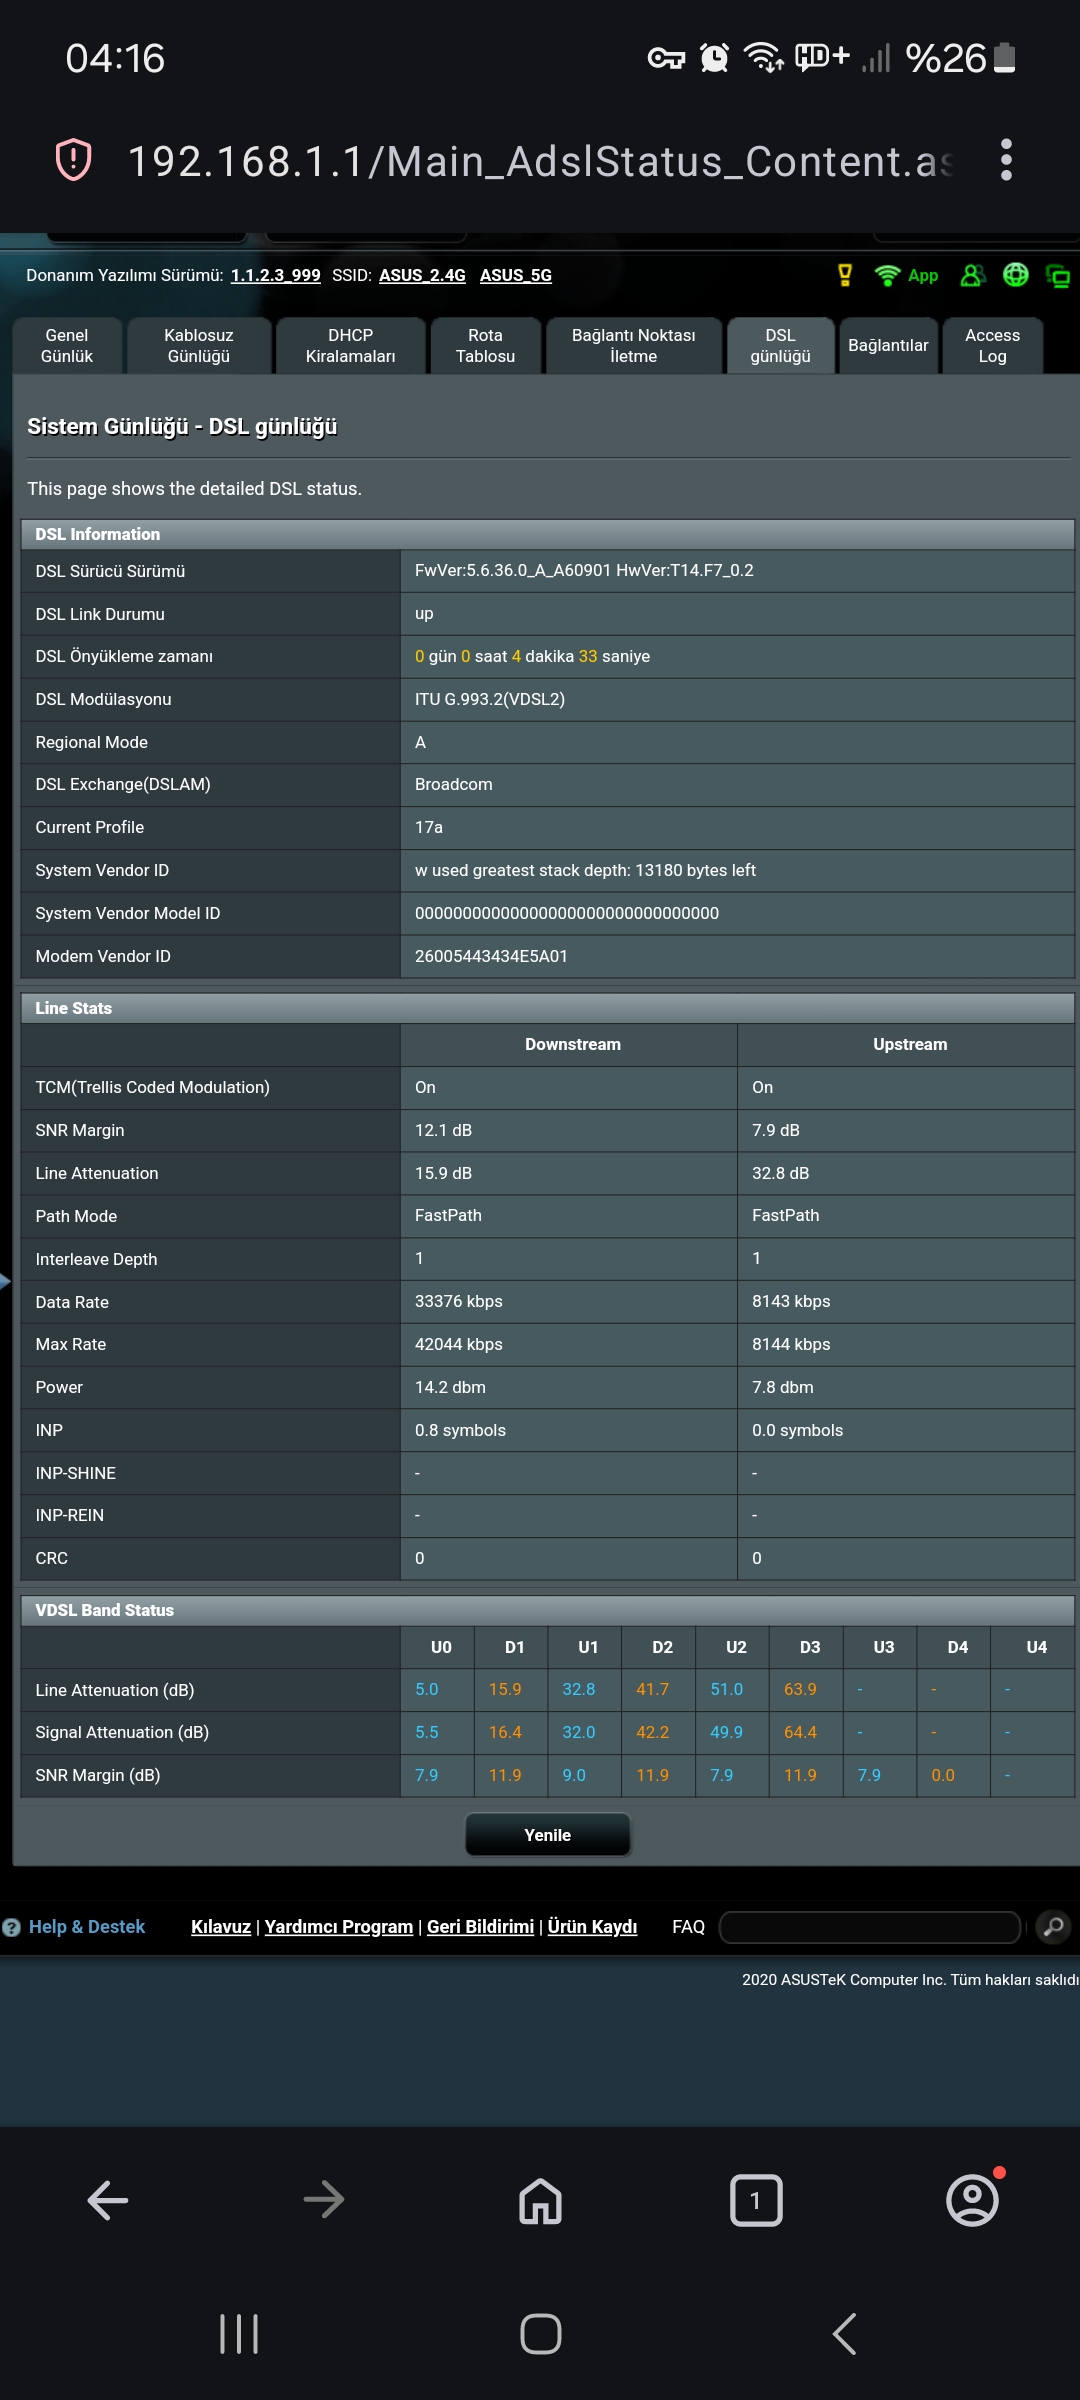Switch to the Access Log tab
1080x2400 pixels.
pos(993,346)
